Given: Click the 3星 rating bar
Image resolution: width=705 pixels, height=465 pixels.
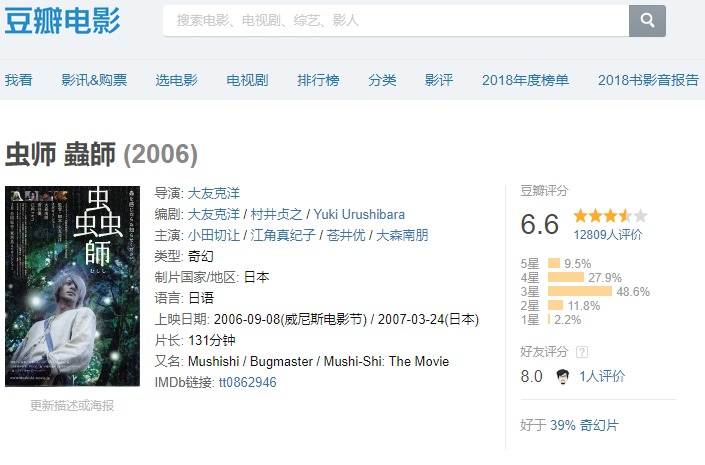Looking at the screenshot, I should pyautogui.click(x=580, y=291).
